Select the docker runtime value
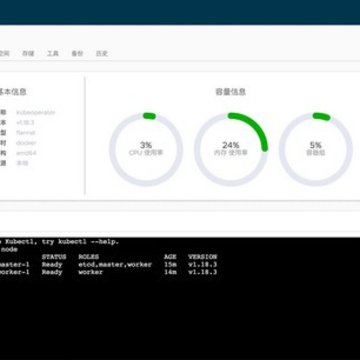360x360 pixels. 26,143
